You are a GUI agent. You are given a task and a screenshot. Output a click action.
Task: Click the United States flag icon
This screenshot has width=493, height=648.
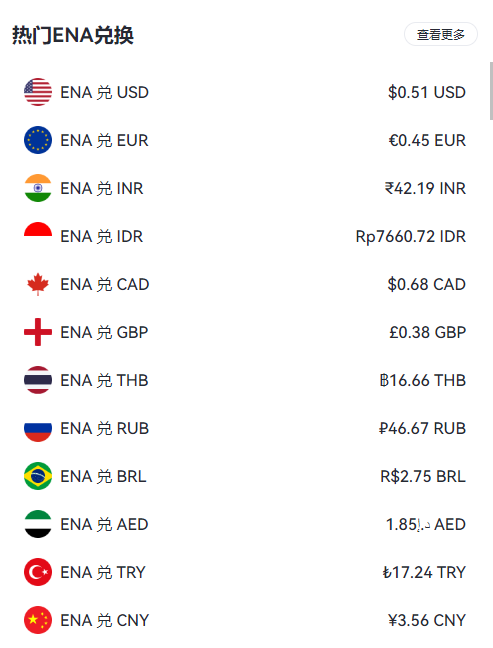click(38, 92)
